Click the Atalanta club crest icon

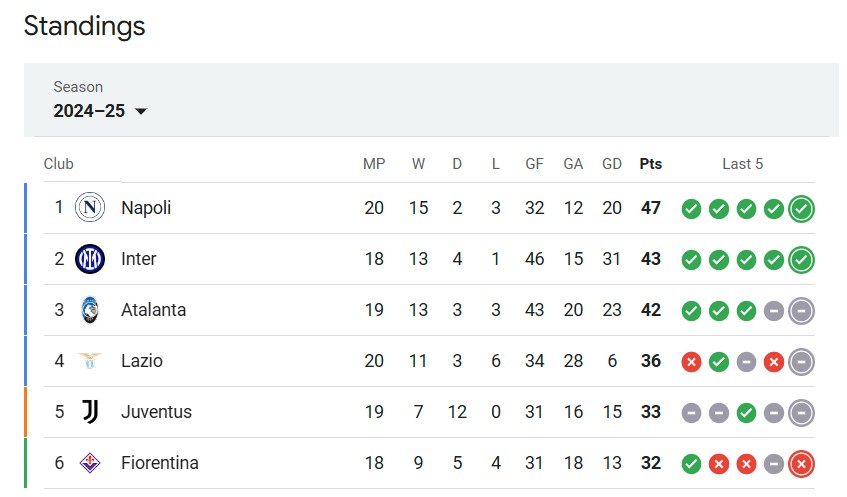(90, 310)
